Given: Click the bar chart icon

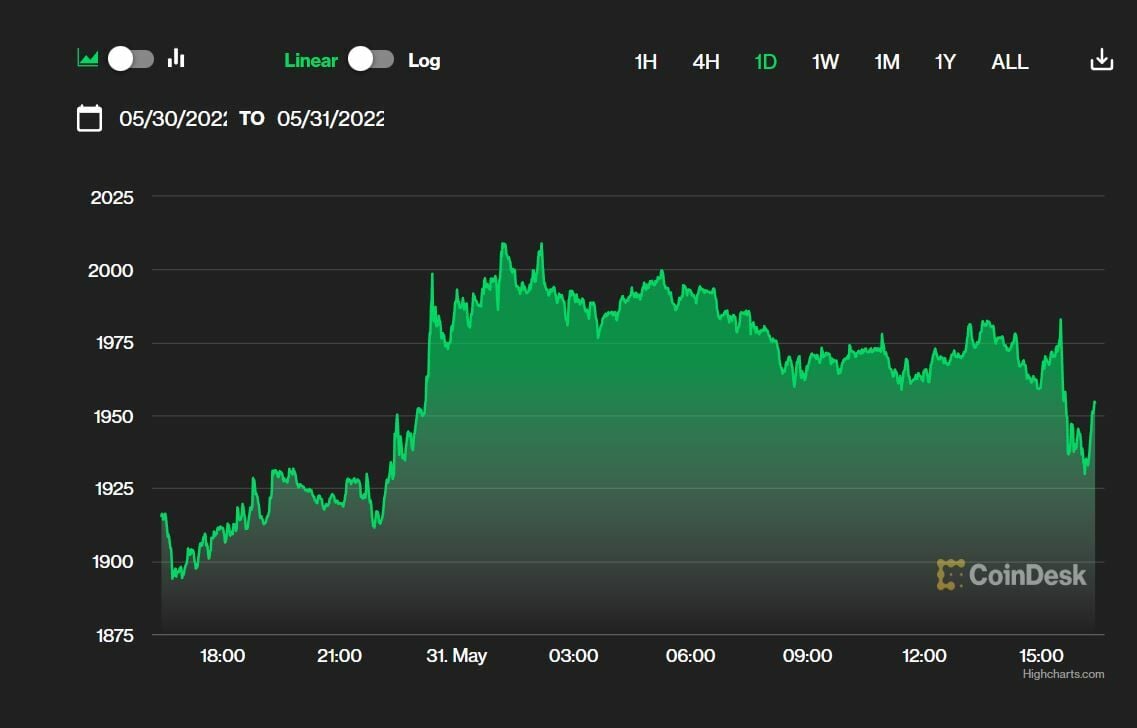Looking at the screenshot, I should [x=177, y=59].
